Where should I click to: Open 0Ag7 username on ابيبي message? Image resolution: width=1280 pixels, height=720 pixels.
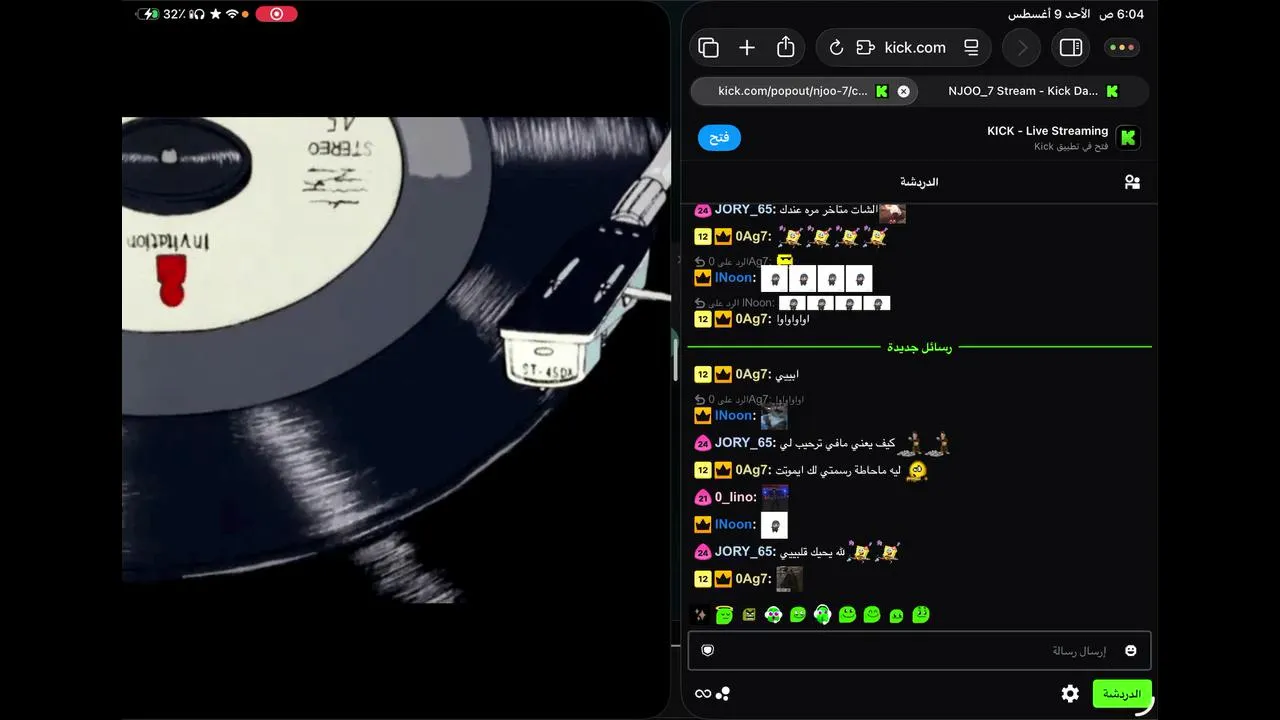753,374
